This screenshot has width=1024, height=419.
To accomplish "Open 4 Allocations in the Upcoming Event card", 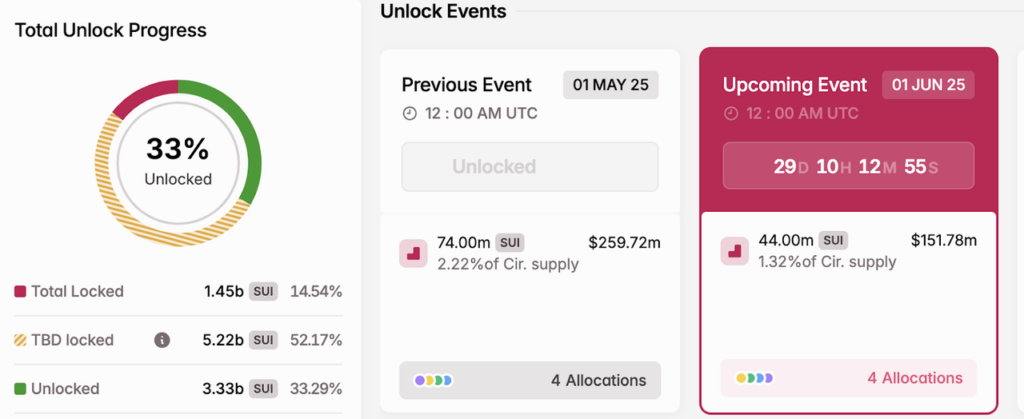I will click(x=849, y=378).
